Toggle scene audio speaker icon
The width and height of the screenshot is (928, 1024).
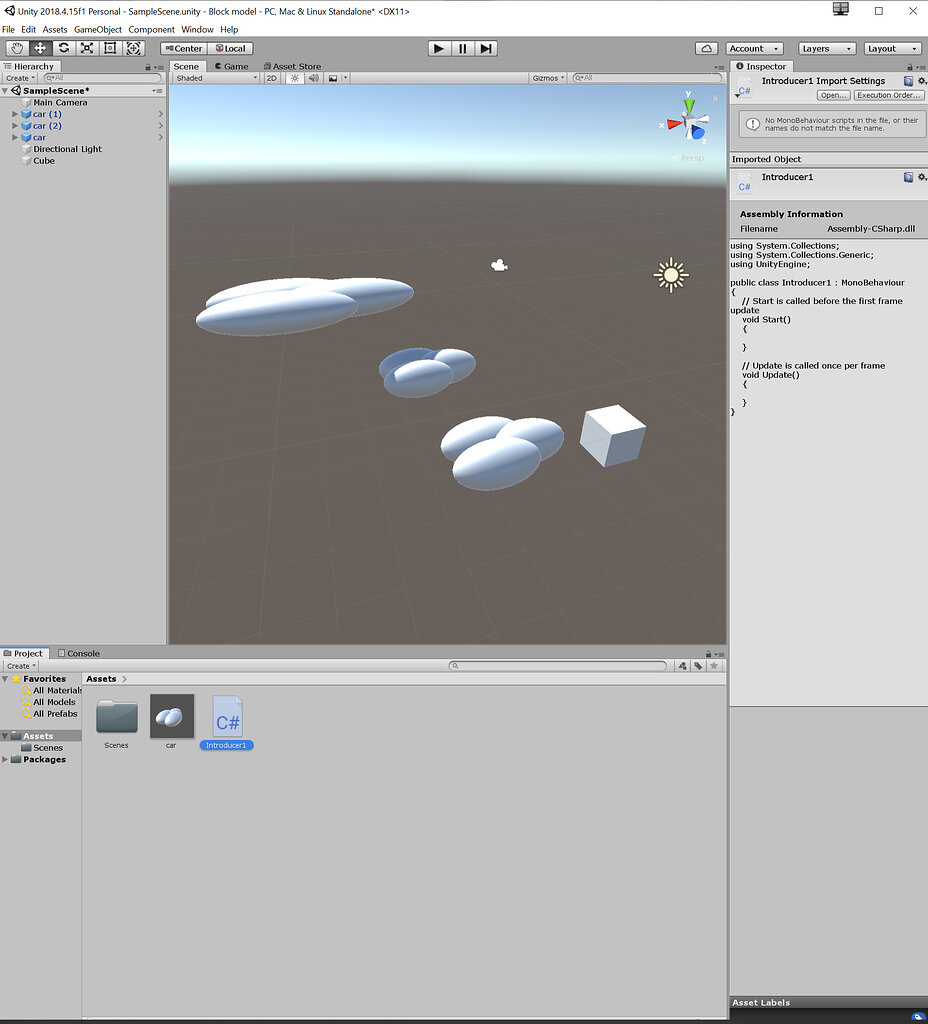[x=313, y=78]
